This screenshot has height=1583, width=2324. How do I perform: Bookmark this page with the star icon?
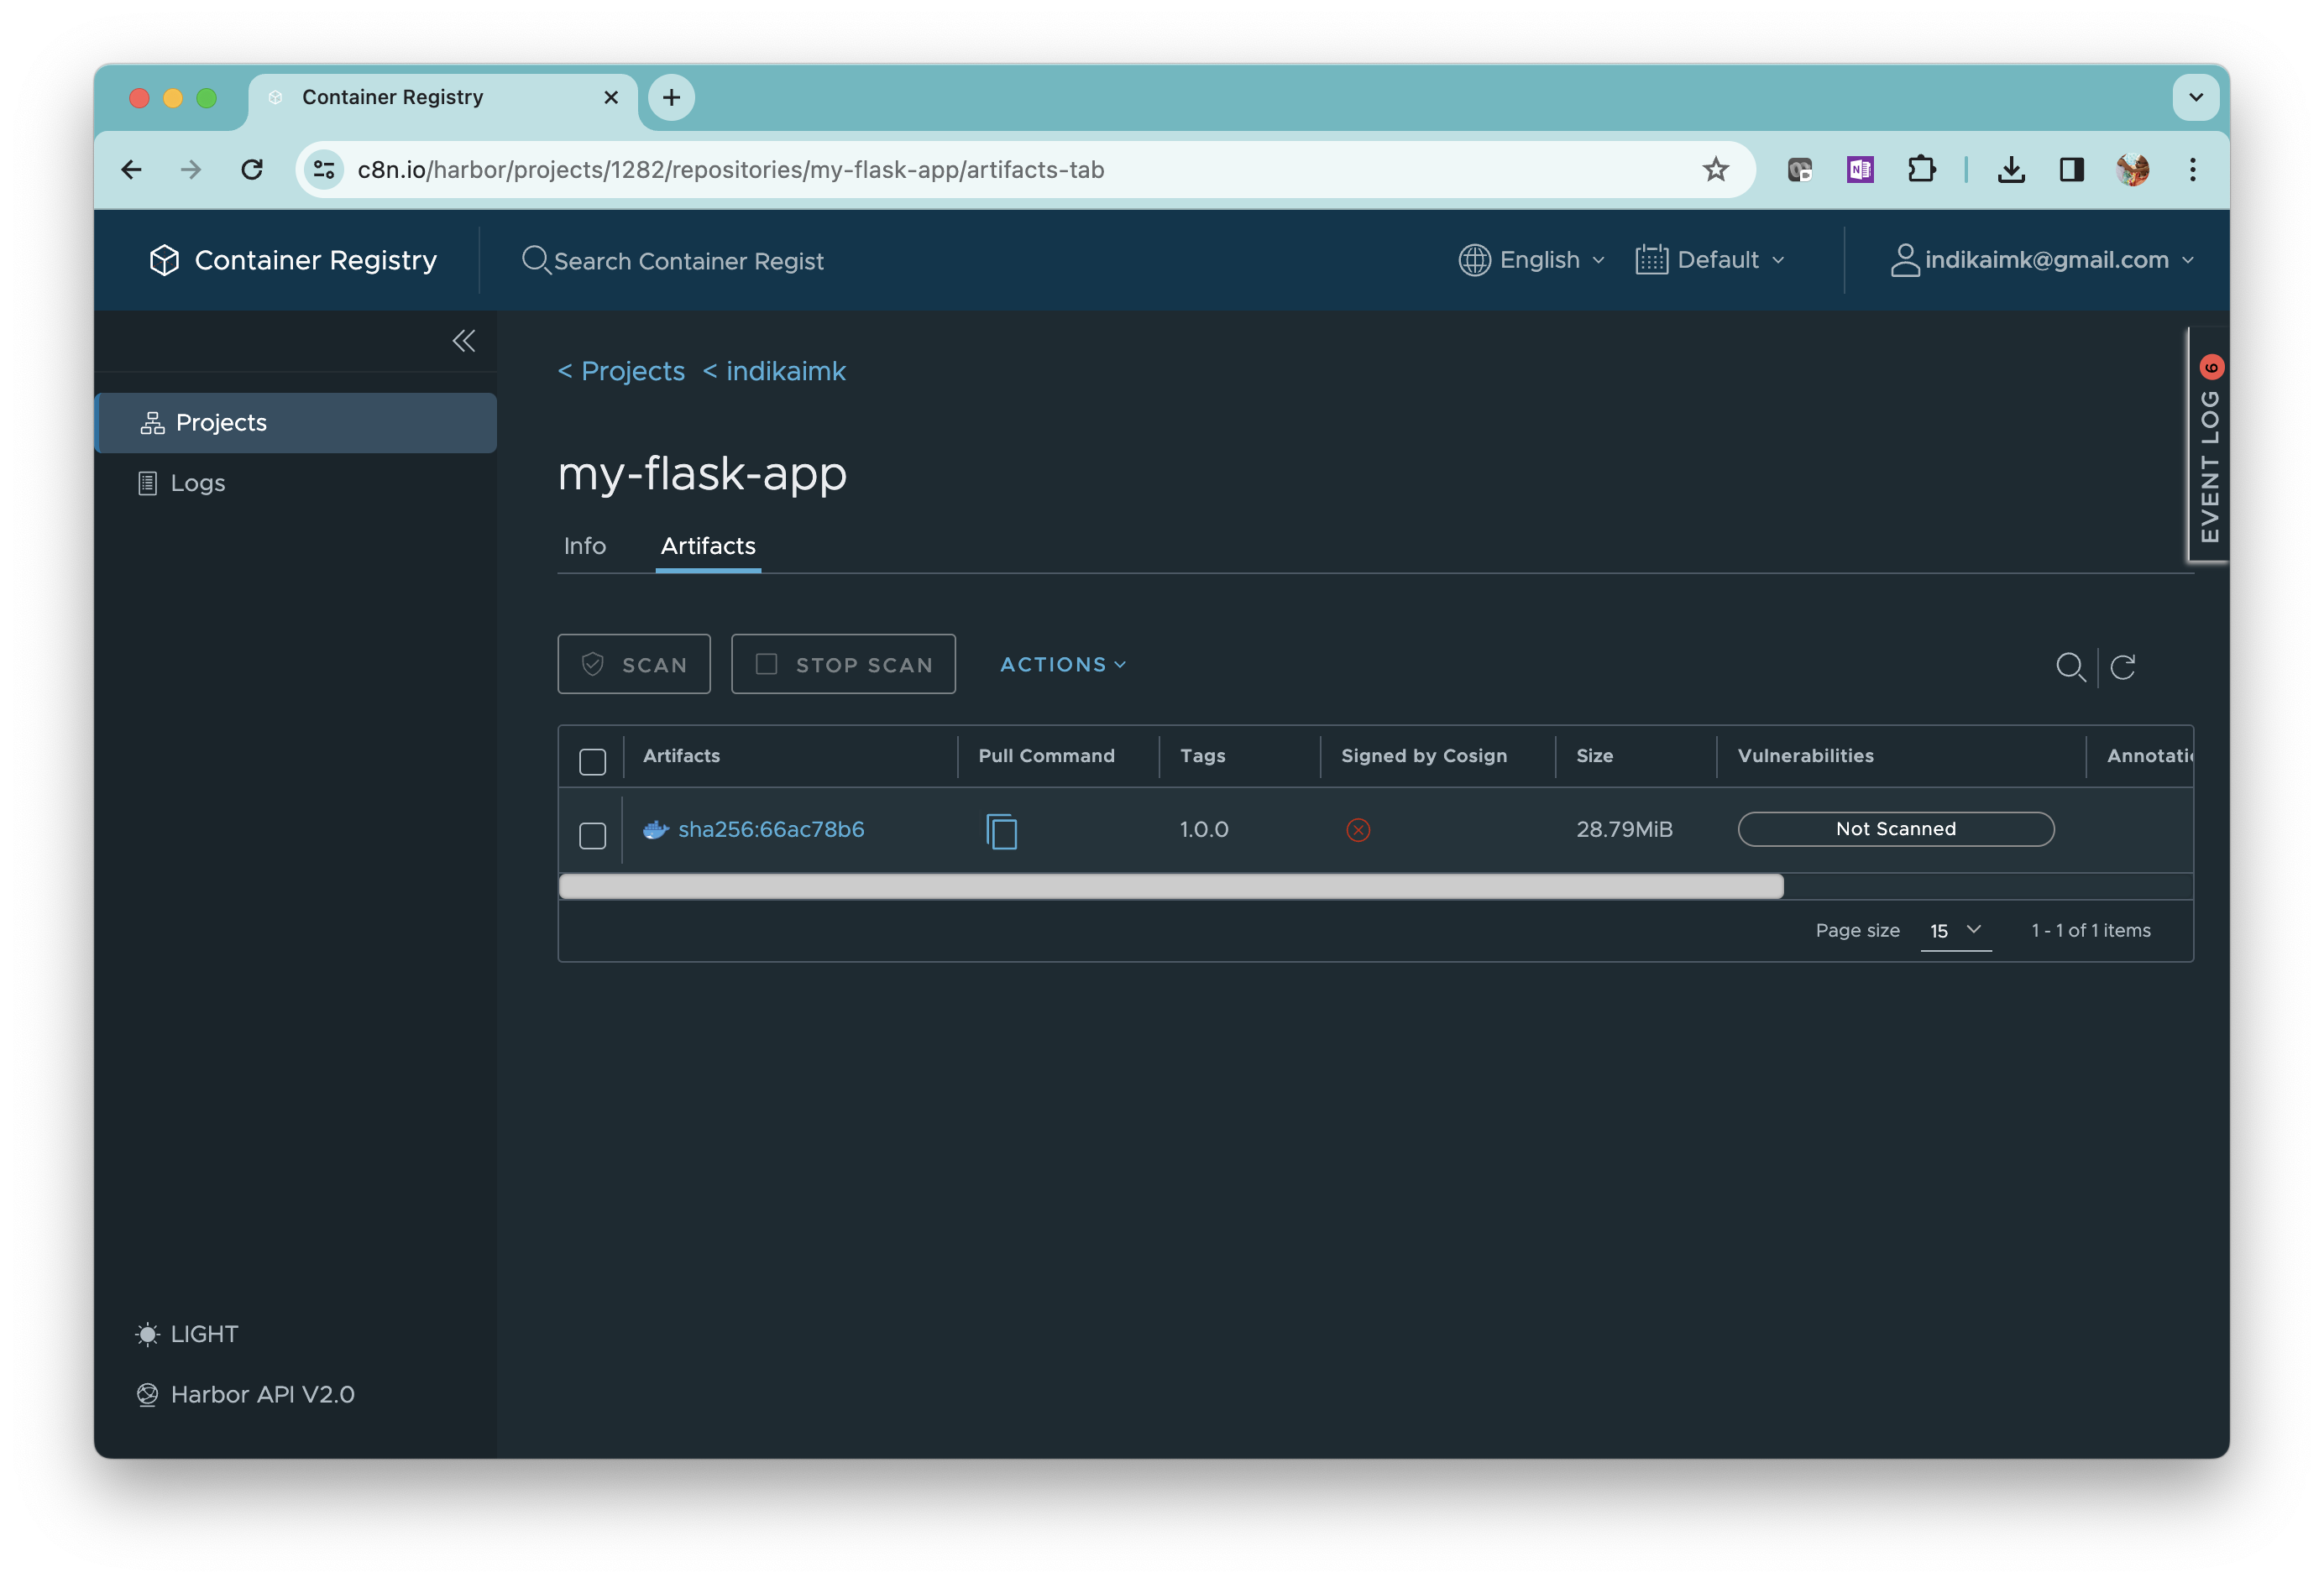(1716, 170)
